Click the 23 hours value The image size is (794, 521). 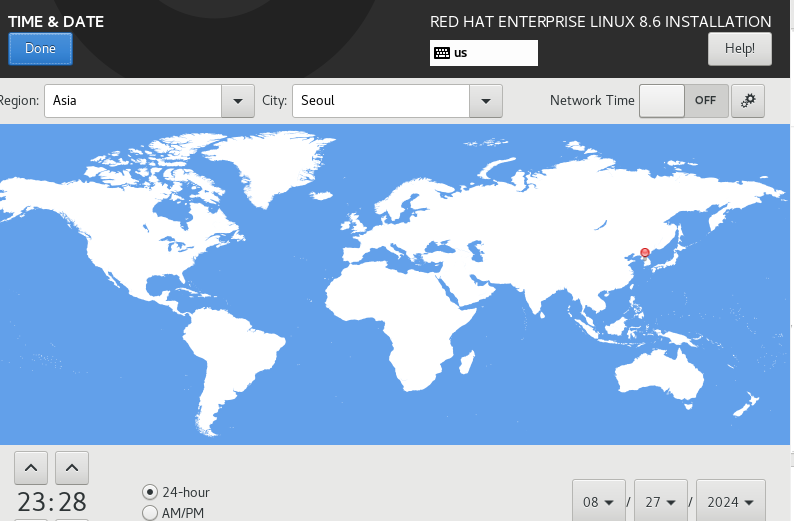tap(31, 502)
